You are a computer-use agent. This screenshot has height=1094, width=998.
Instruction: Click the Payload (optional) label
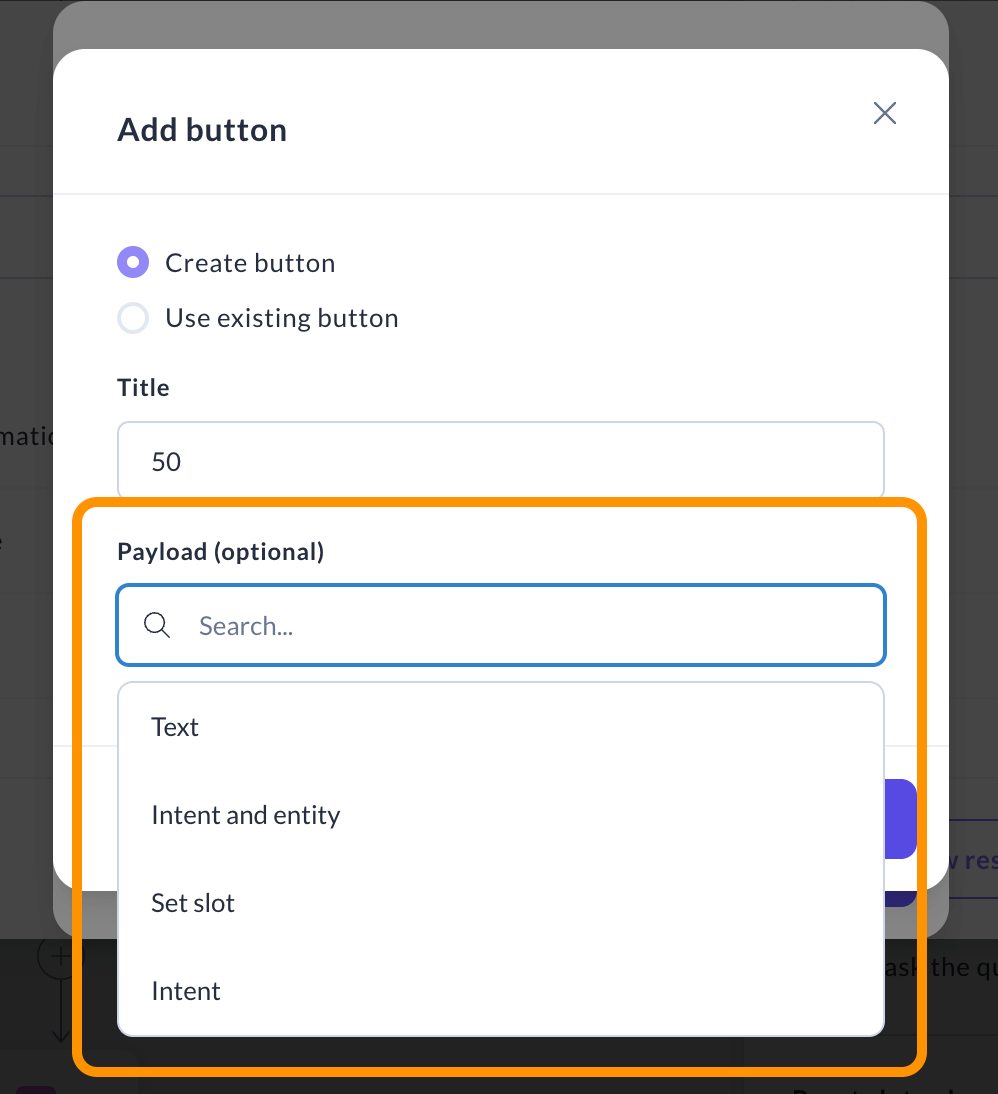point(221,551)
